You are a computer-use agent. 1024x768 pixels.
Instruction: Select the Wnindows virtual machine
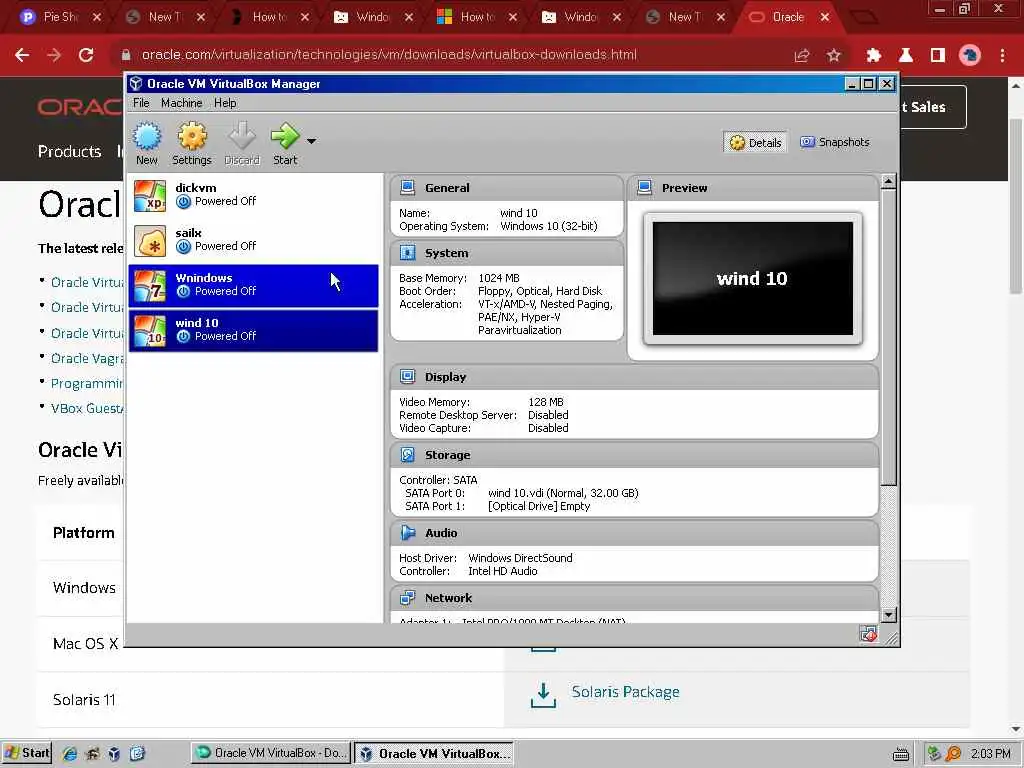[x=253, y=285]
